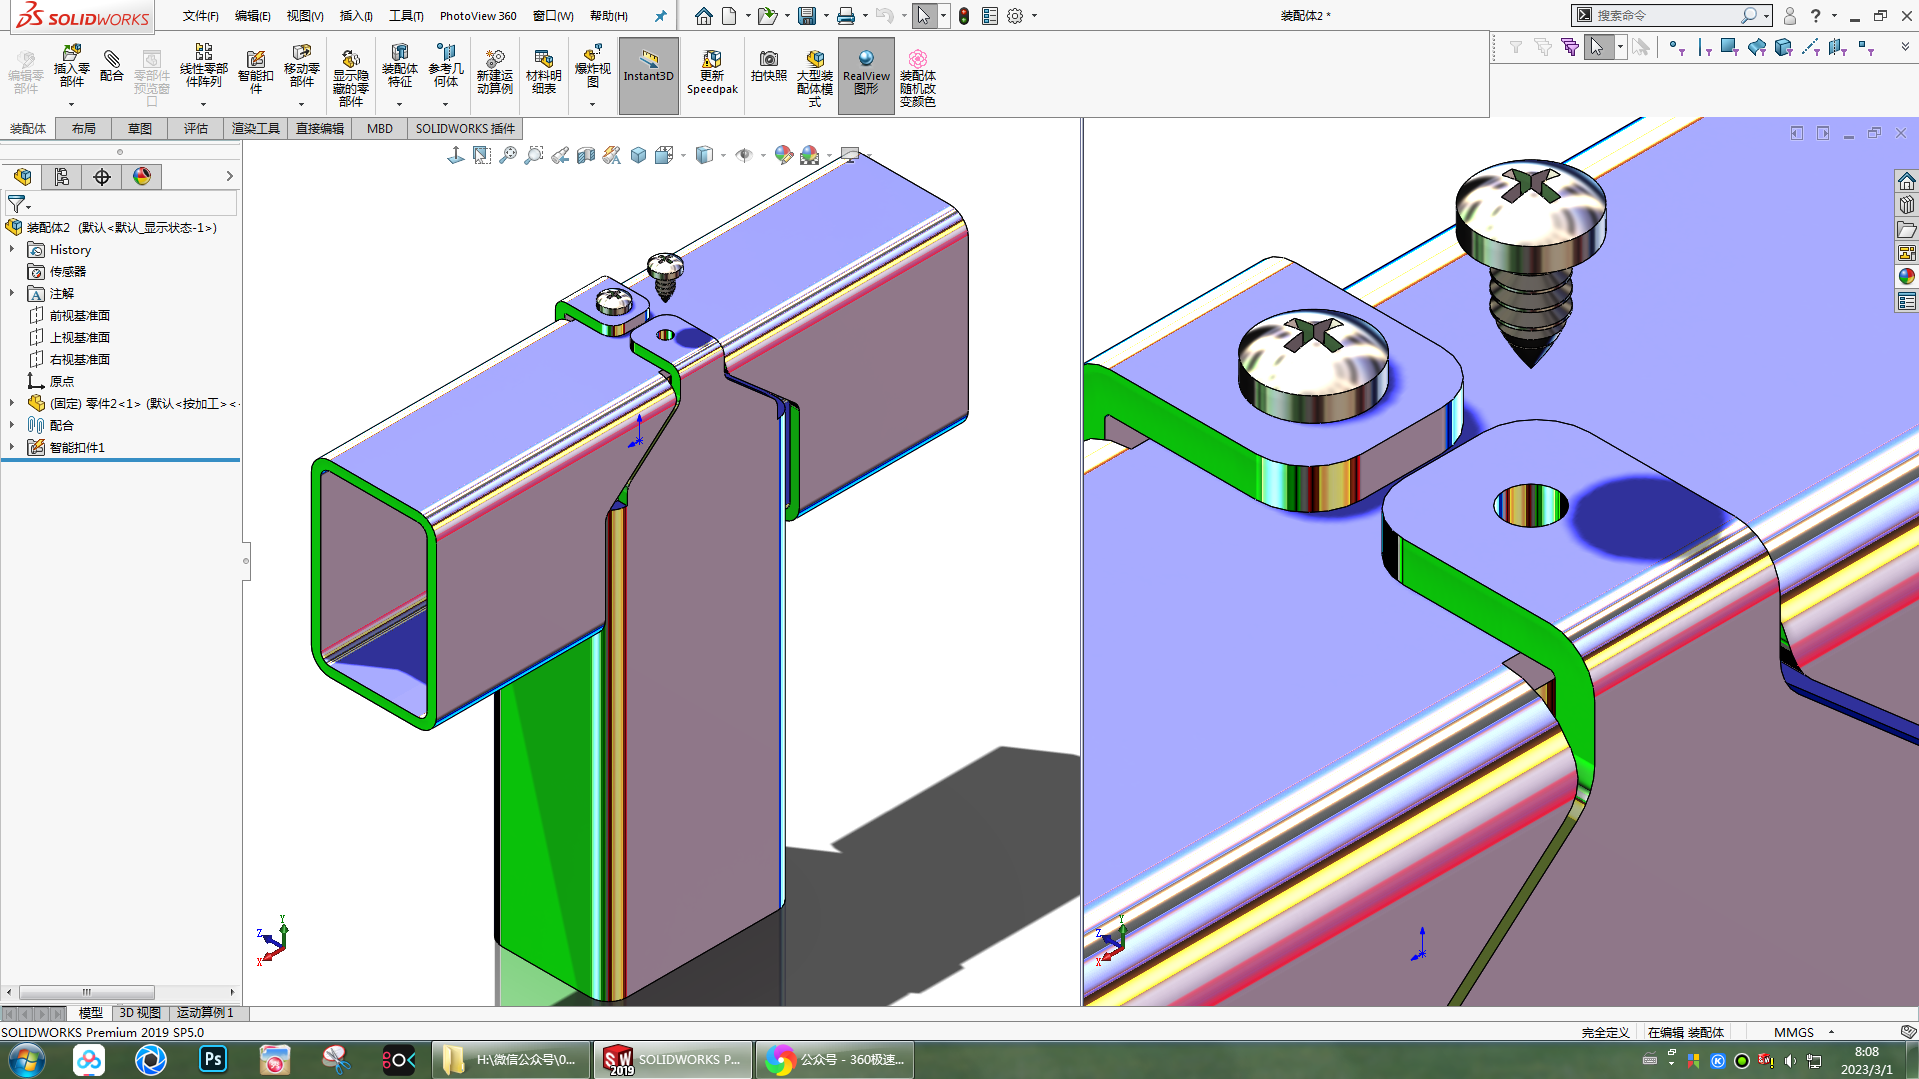Expand the 注解 annotations node
Image resolution: width=1919 pixels, height=1079 pixels.
click(x=12, y=293)
